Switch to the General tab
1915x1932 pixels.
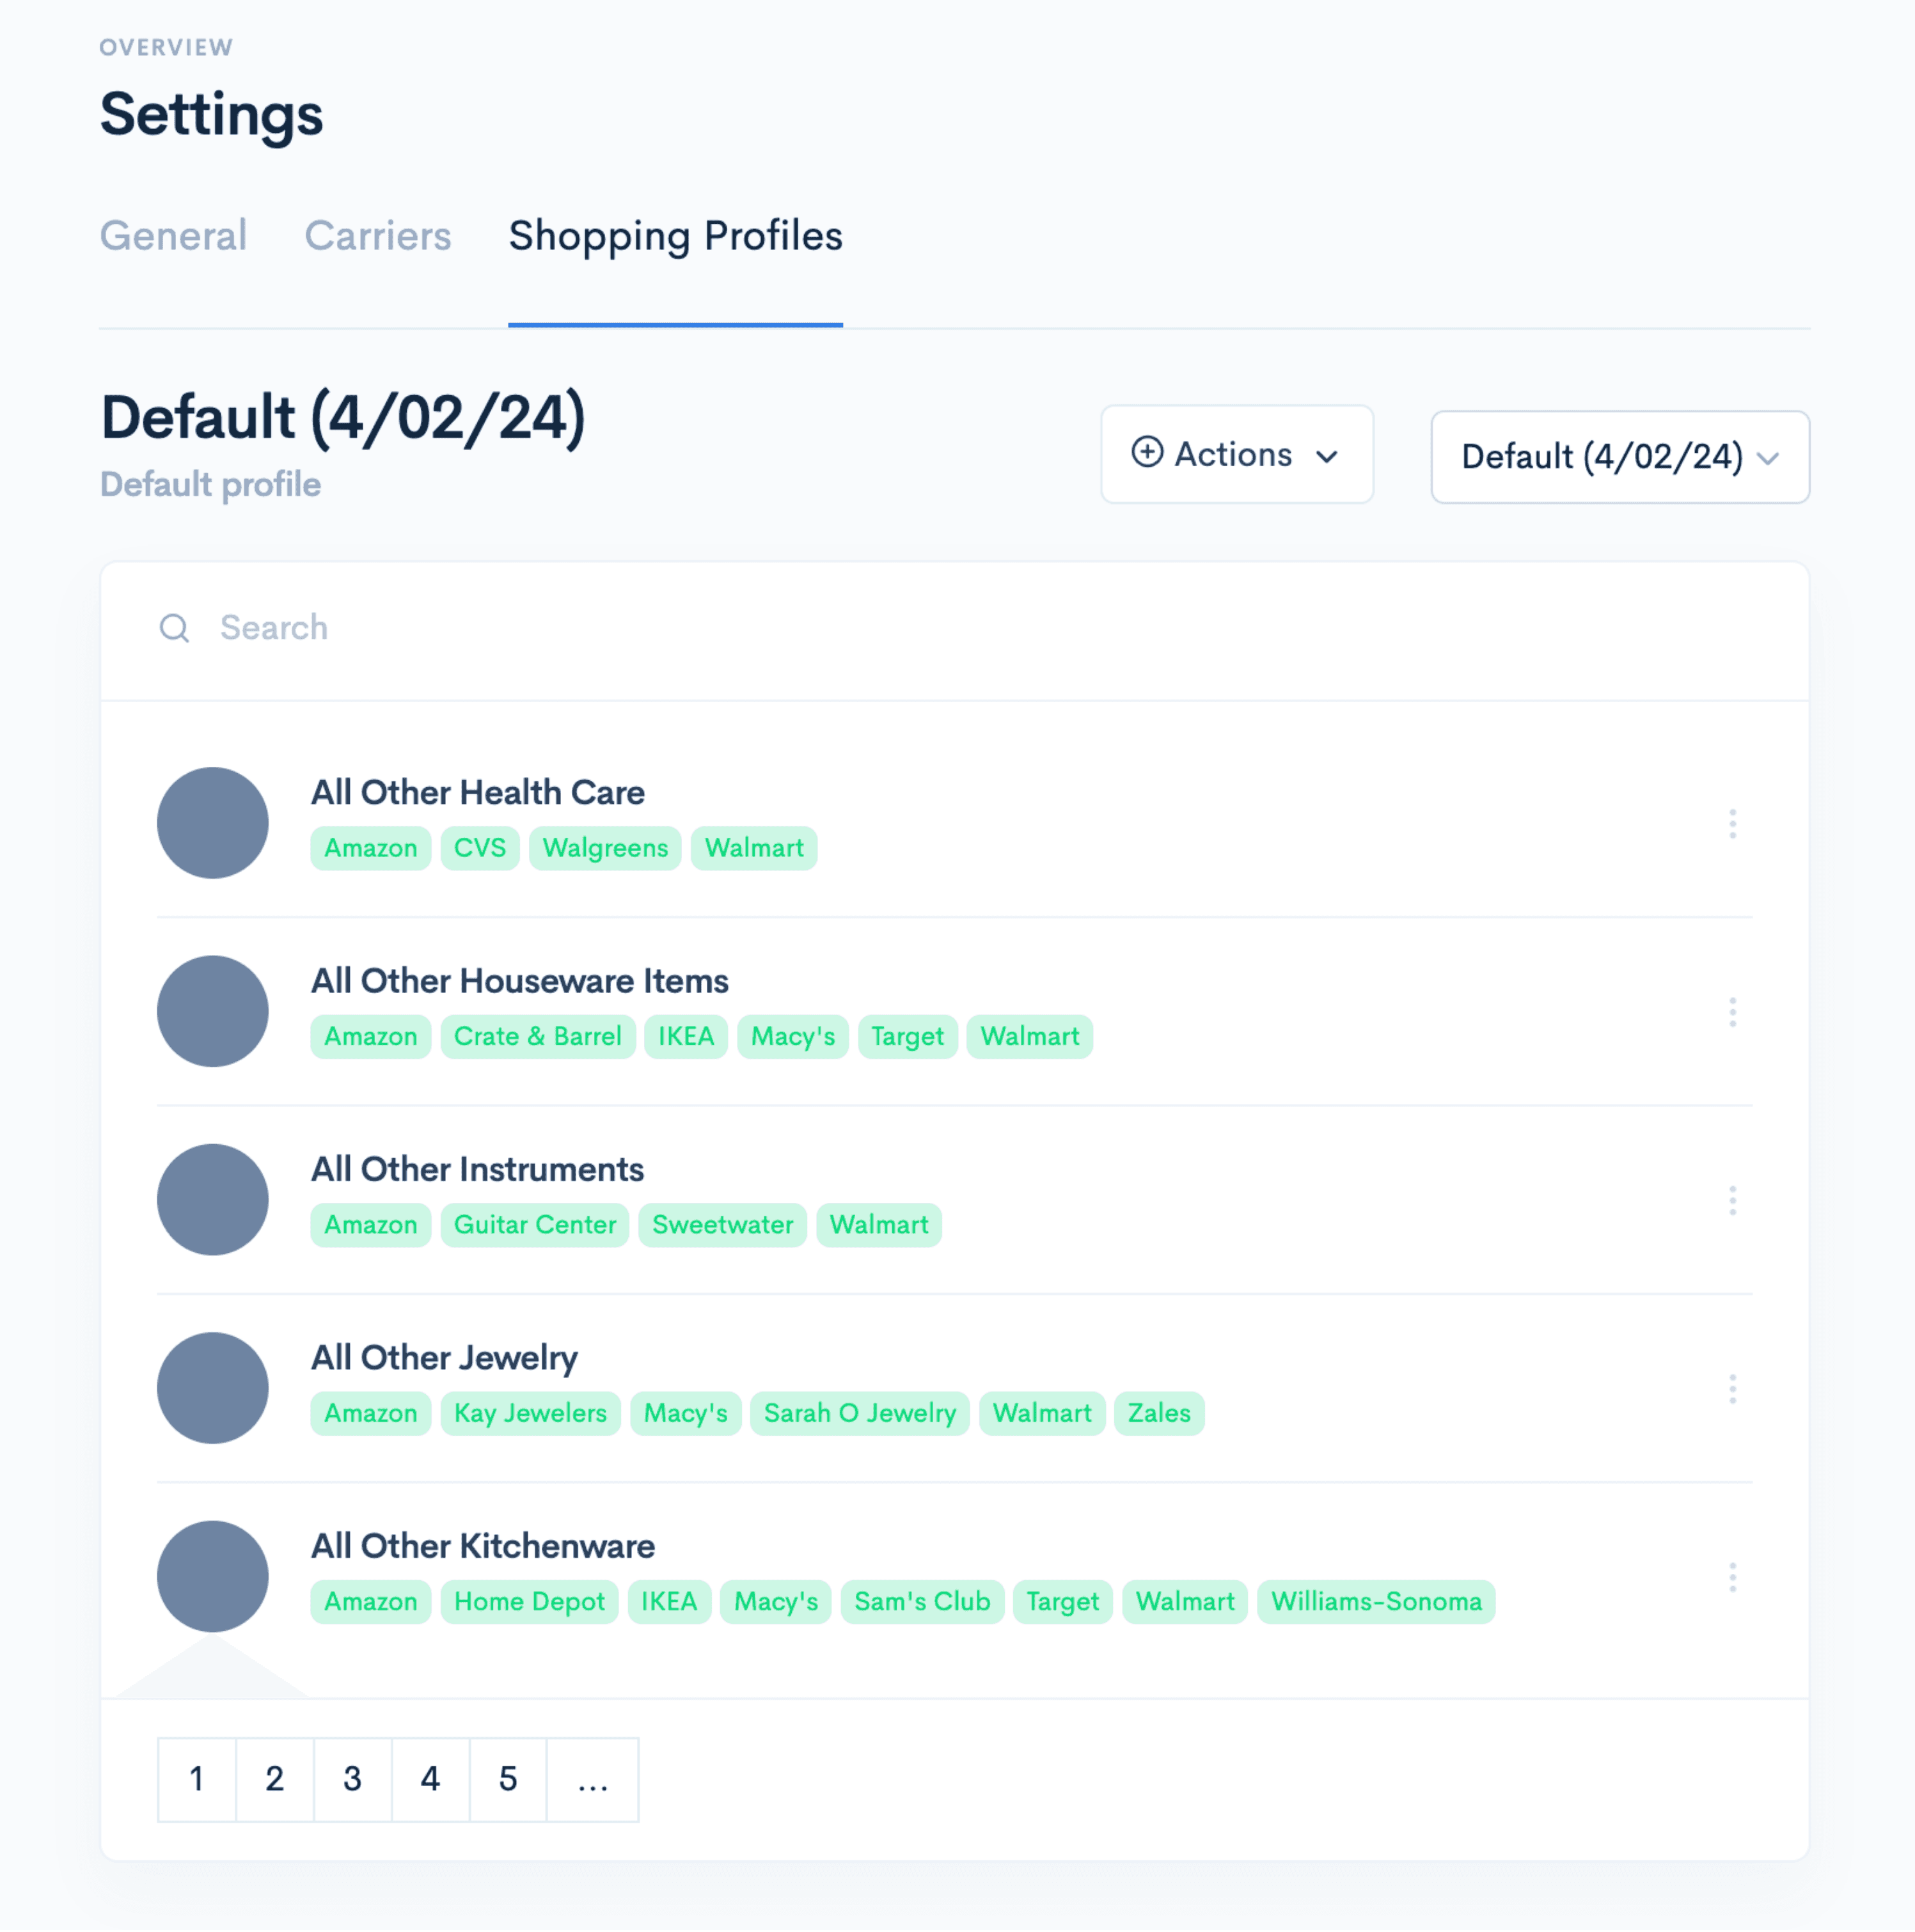pyautogui.click(x=173, y=236)
